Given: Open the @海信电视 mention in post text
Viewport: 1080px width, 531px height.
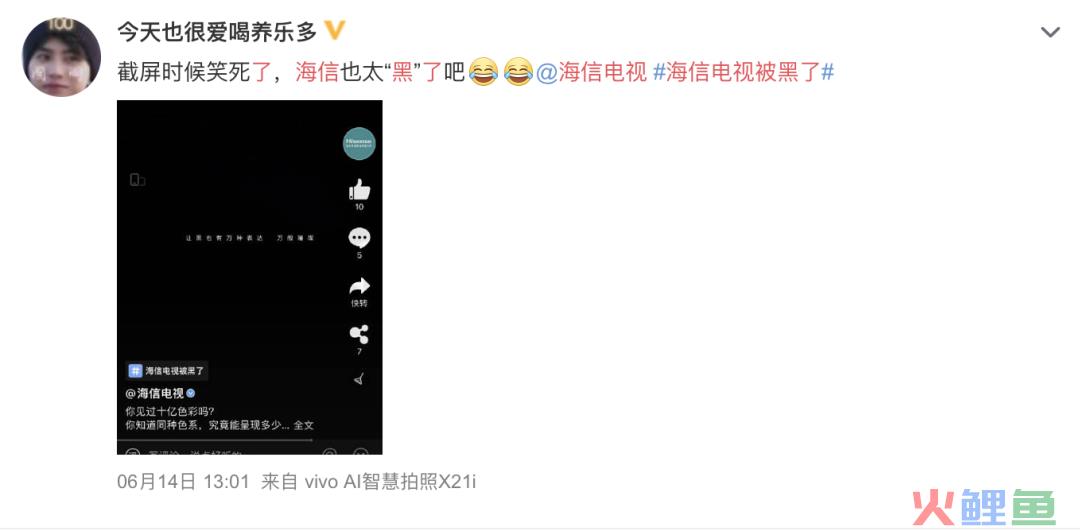Looking at the screenshot, I should pos(592,72).
